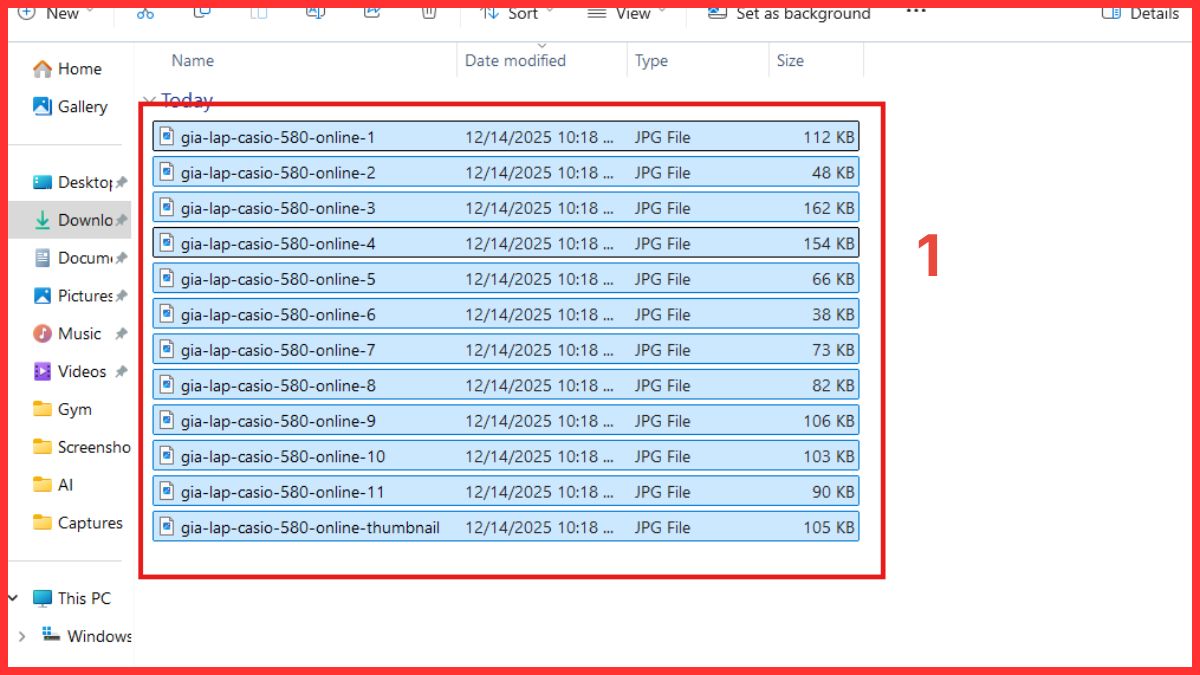Screen dimensions: 1200x675
Task: Expand the This PC tree node
Action: click(14, 598)
